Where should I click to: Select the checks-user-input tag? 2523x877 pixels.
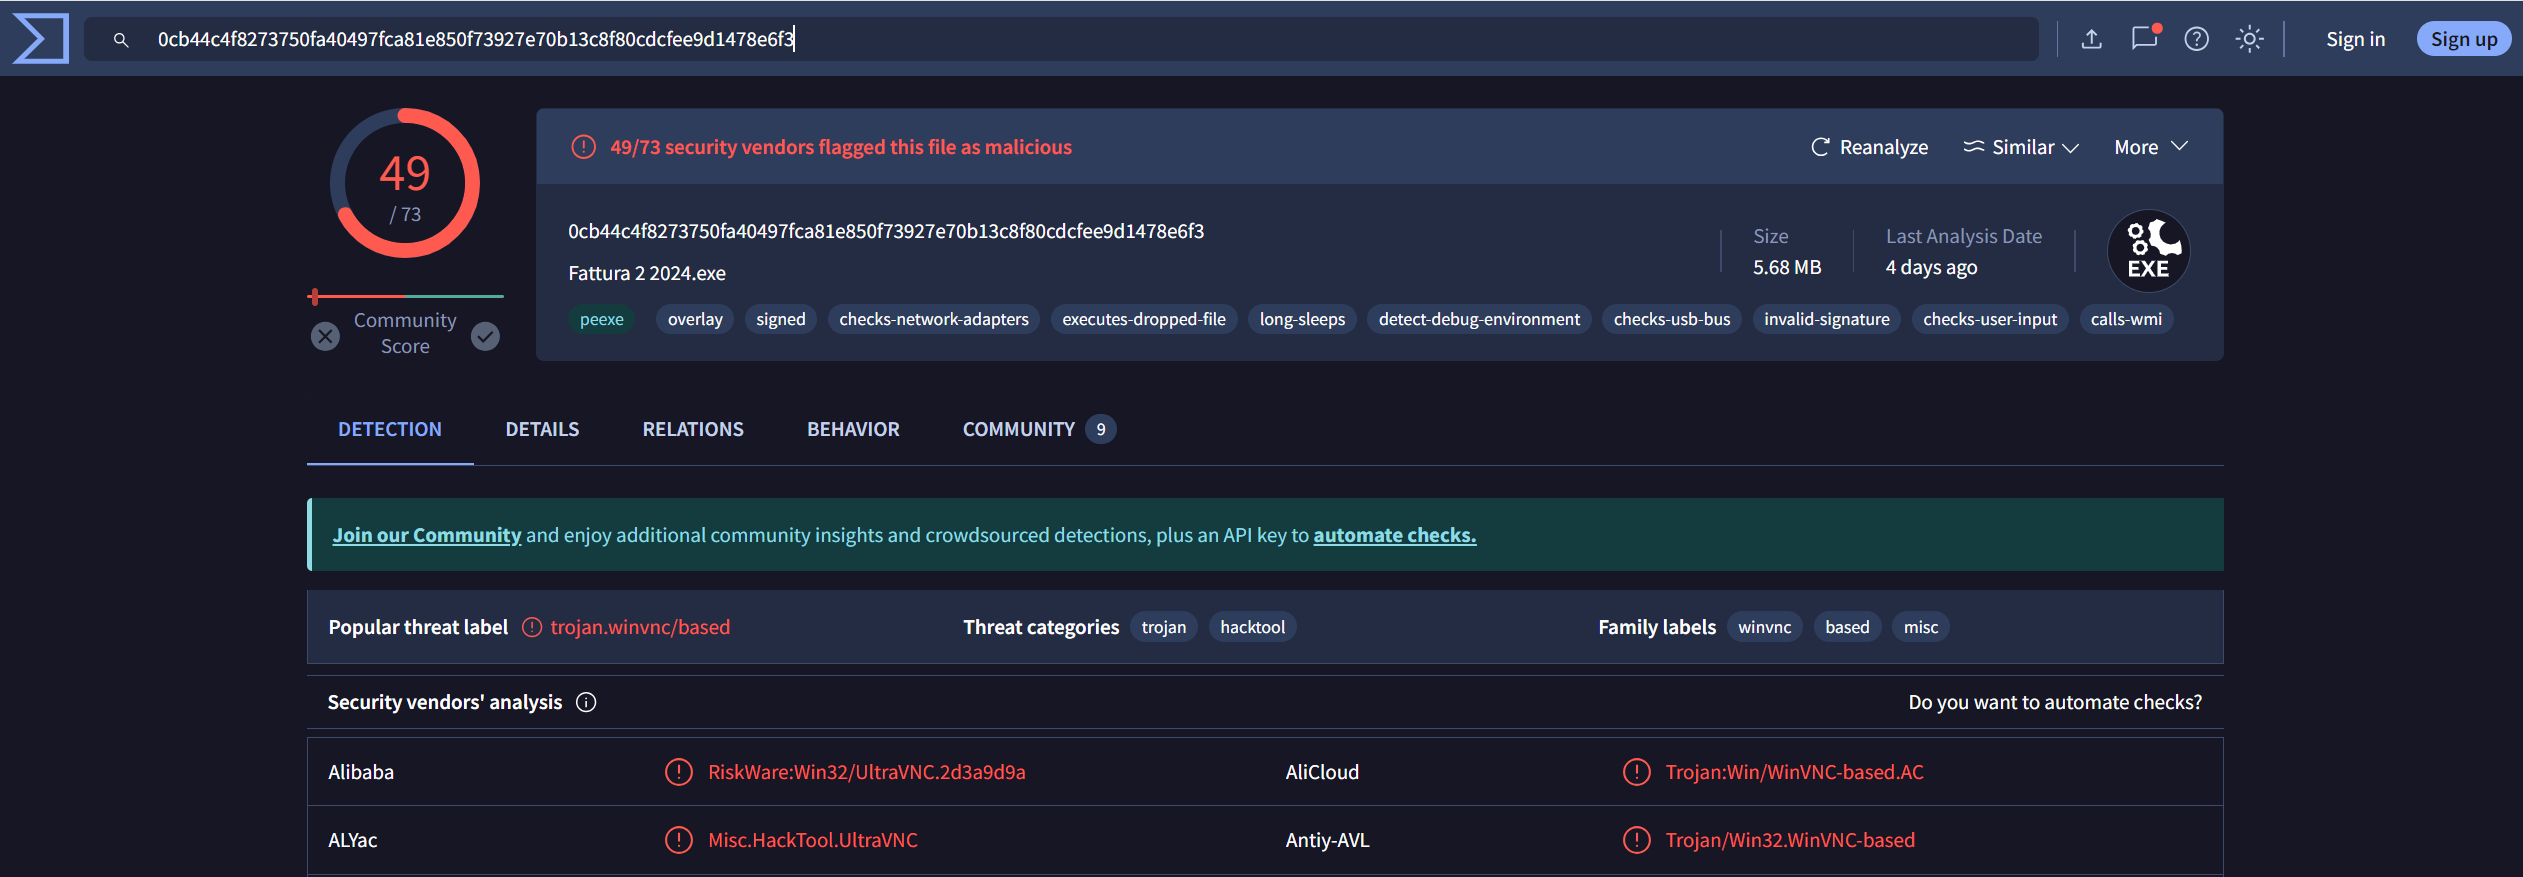(1990, 319)
